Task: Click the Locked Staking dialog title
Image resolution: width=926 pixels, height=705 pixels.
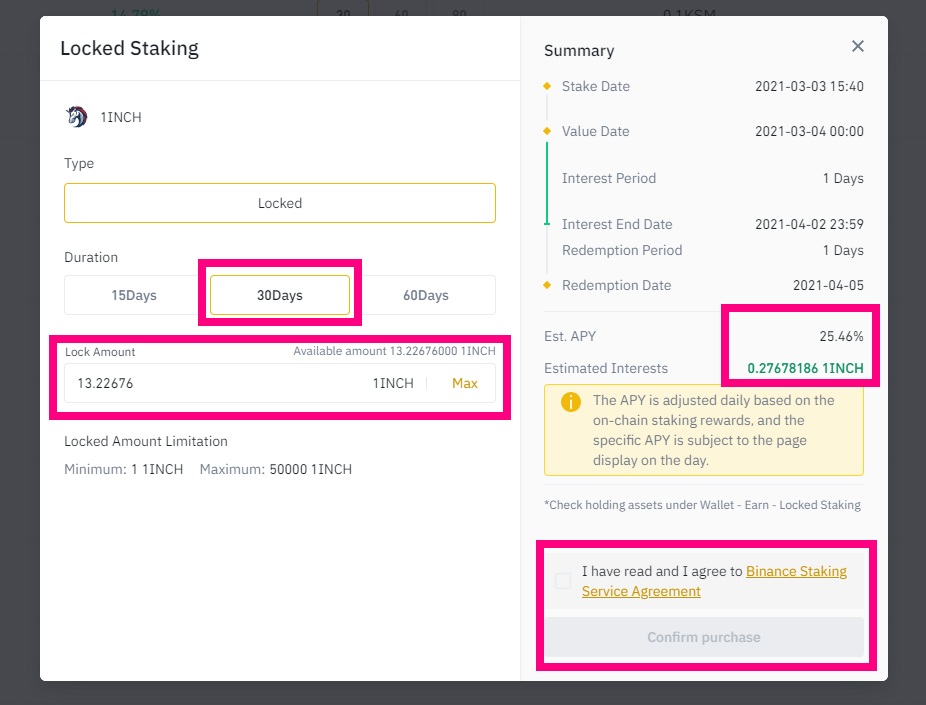Action: (129, 48)
